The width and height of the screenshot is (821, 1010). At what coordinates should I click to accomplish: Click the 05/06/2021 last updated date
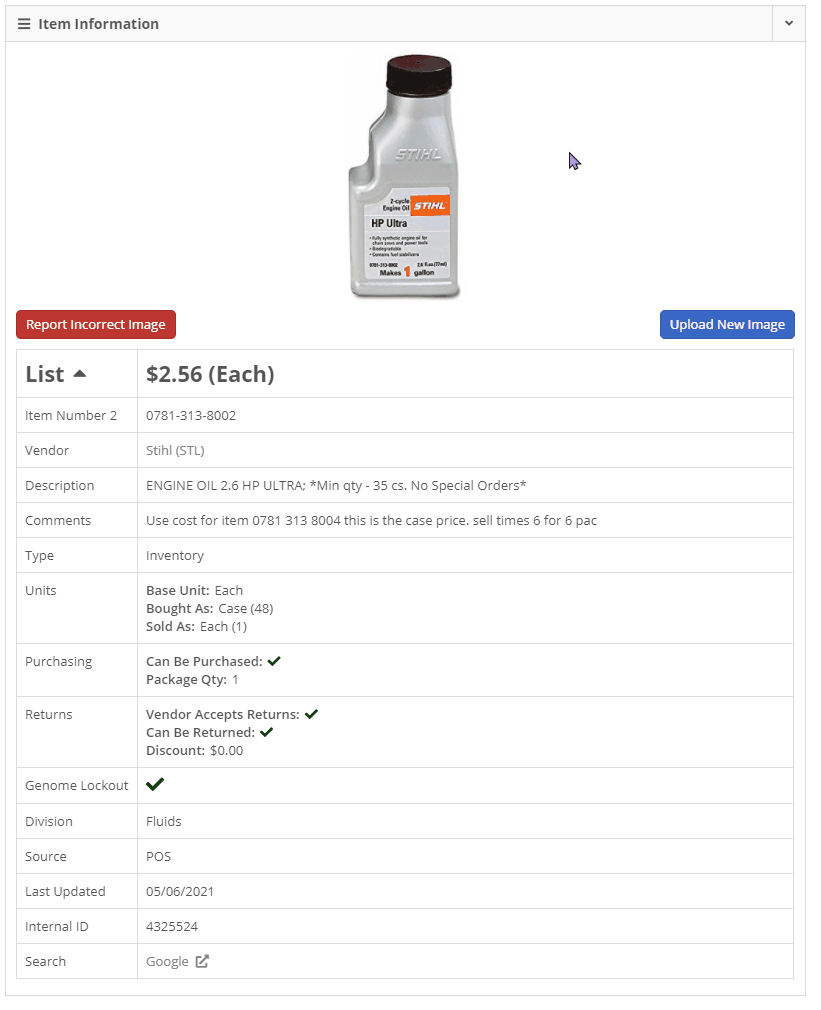tap(180, 891)
